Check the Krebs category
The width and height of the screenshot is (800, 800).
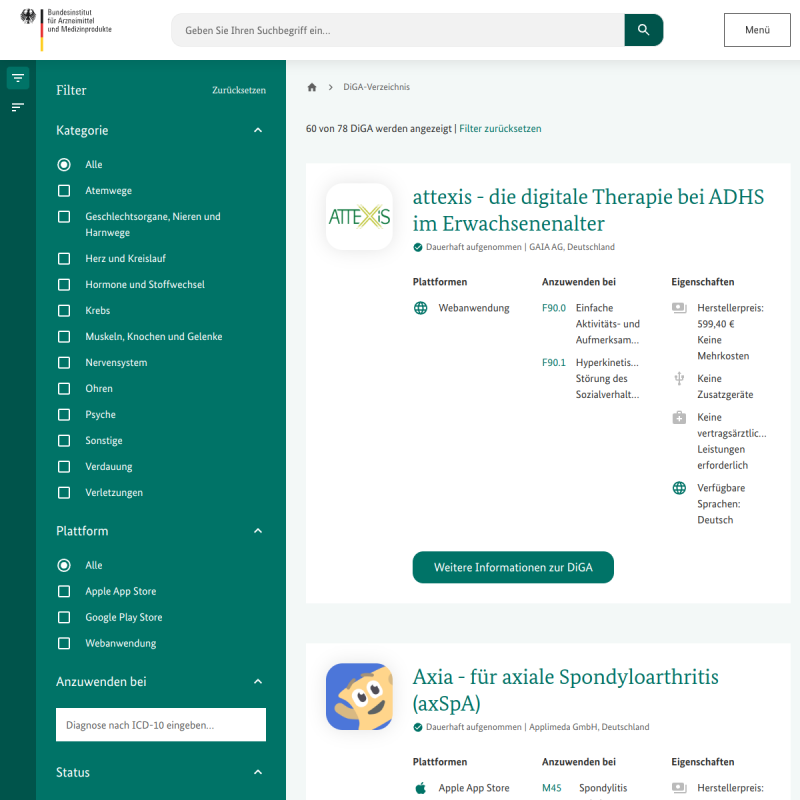pos(64,311)
